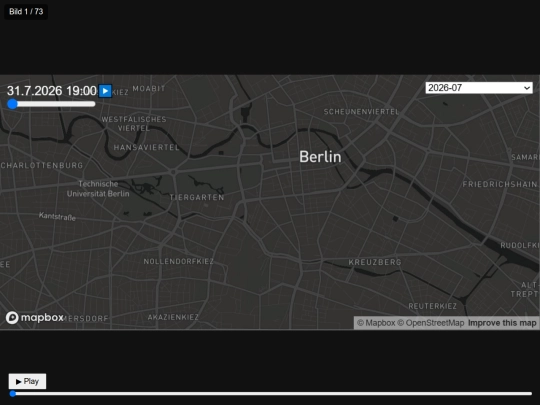Click the blue map play icon
The image size is (540, 405).
point(105,91)
